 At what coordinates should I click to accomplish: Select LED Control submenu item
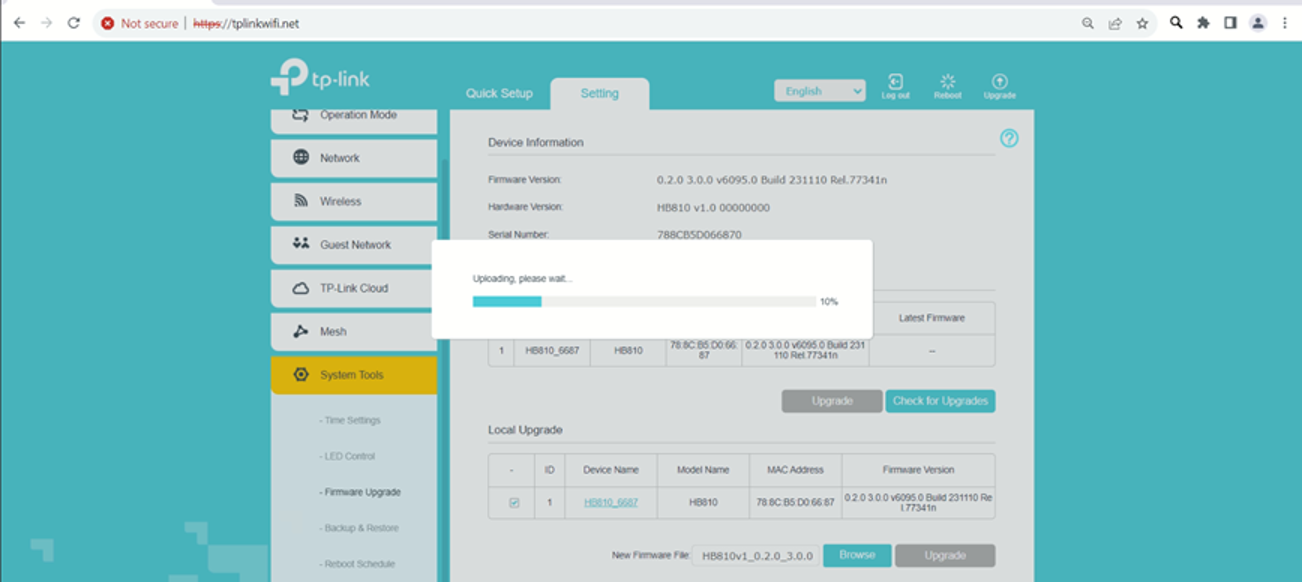point(347,456)
